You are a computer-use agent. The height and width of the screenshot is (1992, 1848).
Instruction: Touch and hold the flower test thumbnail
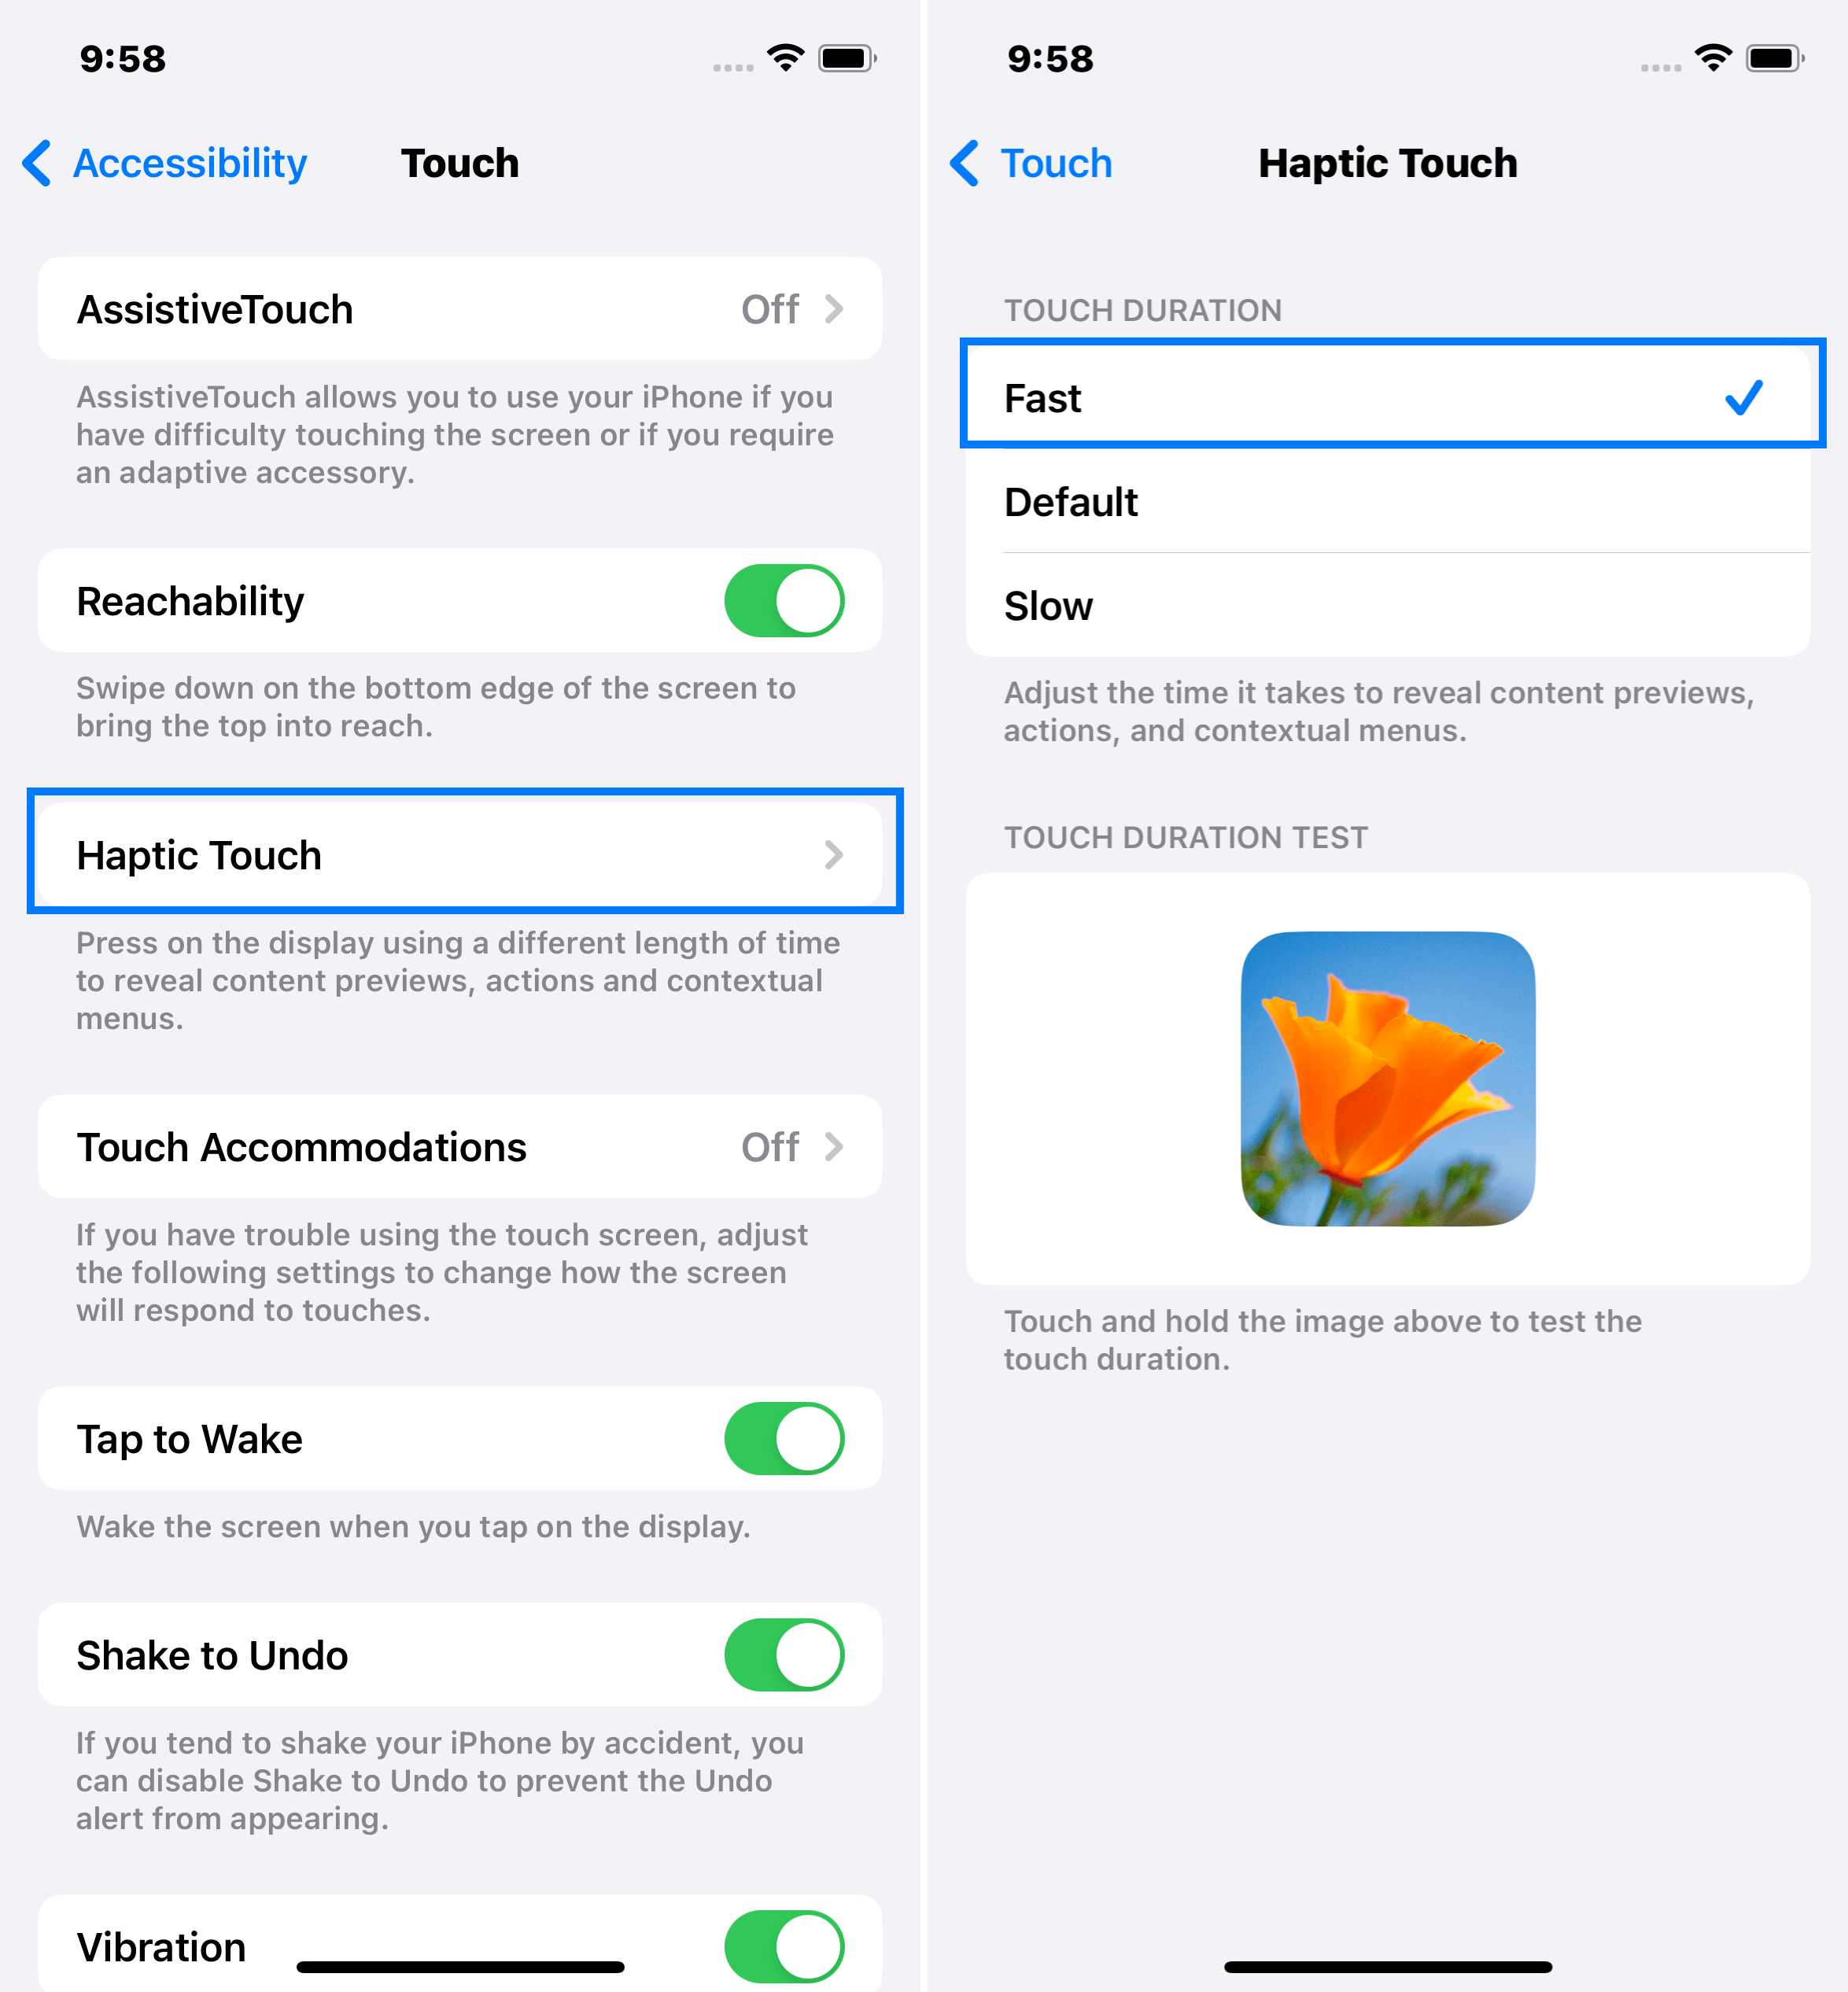[x=1385, y=1079]
